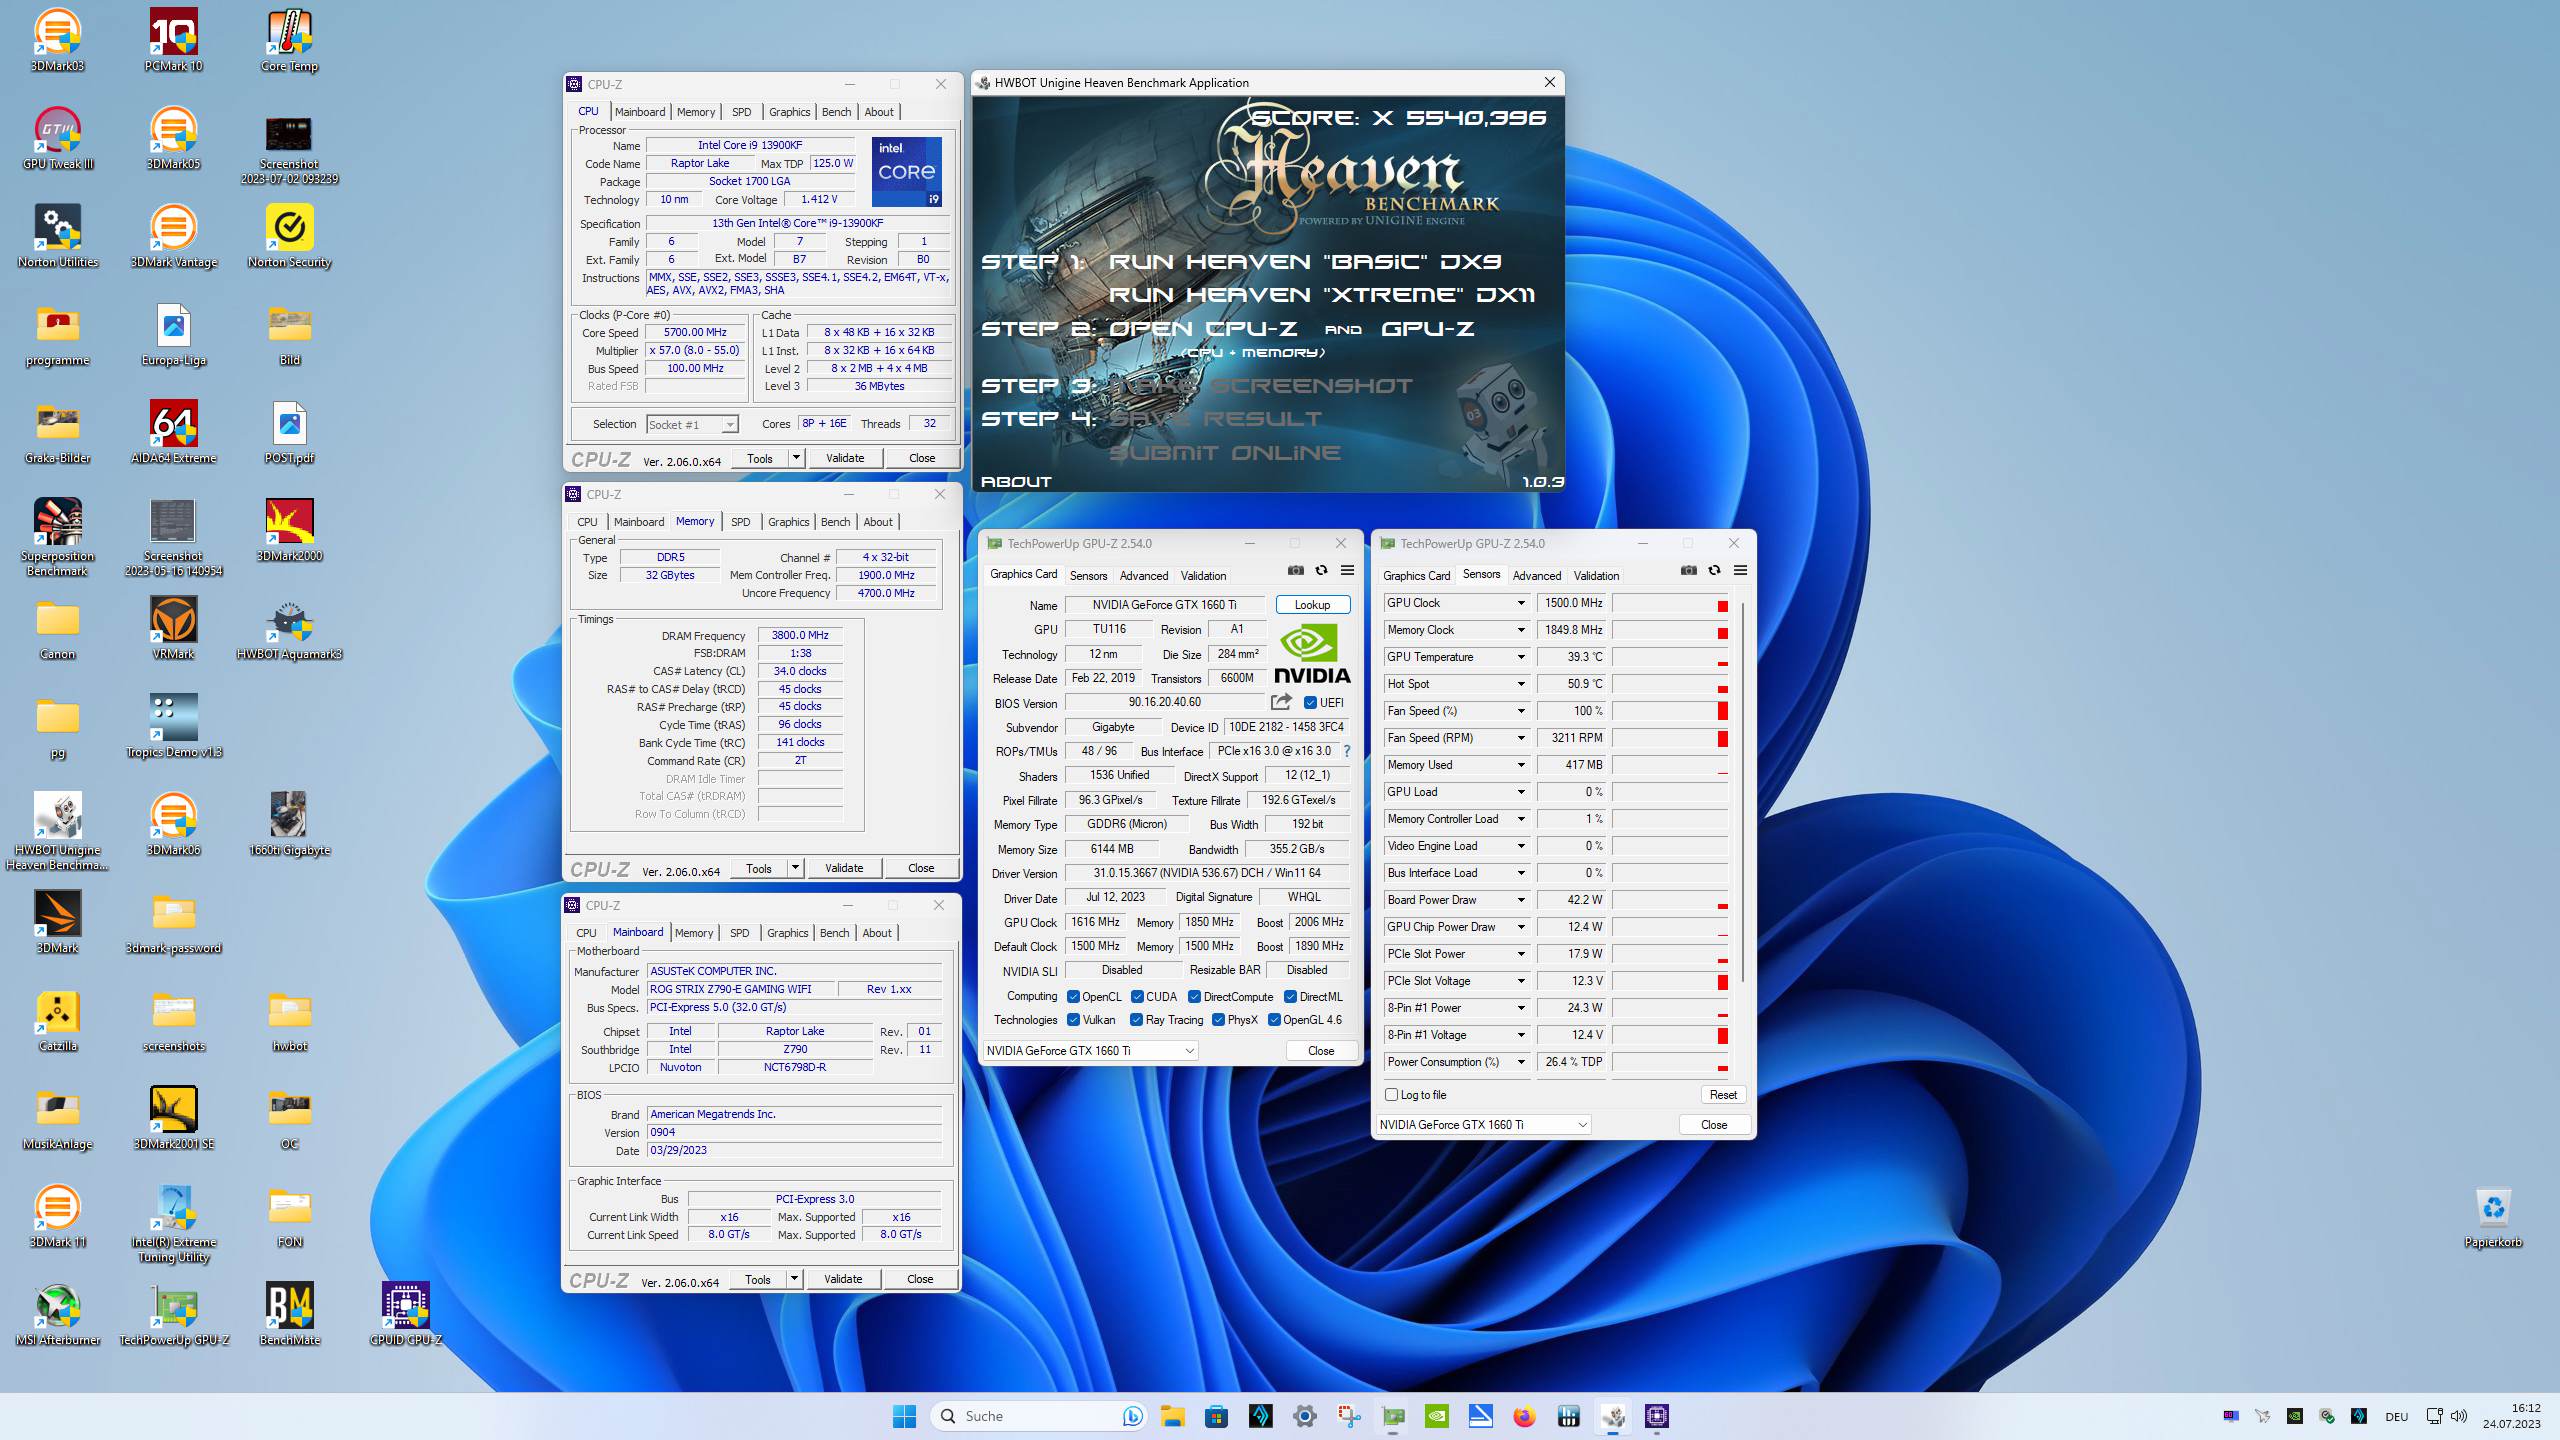Click the screenshot camera icon in GPU-Z Graphics Card window
2560x1440 pixels.
tap(1295, 570)
